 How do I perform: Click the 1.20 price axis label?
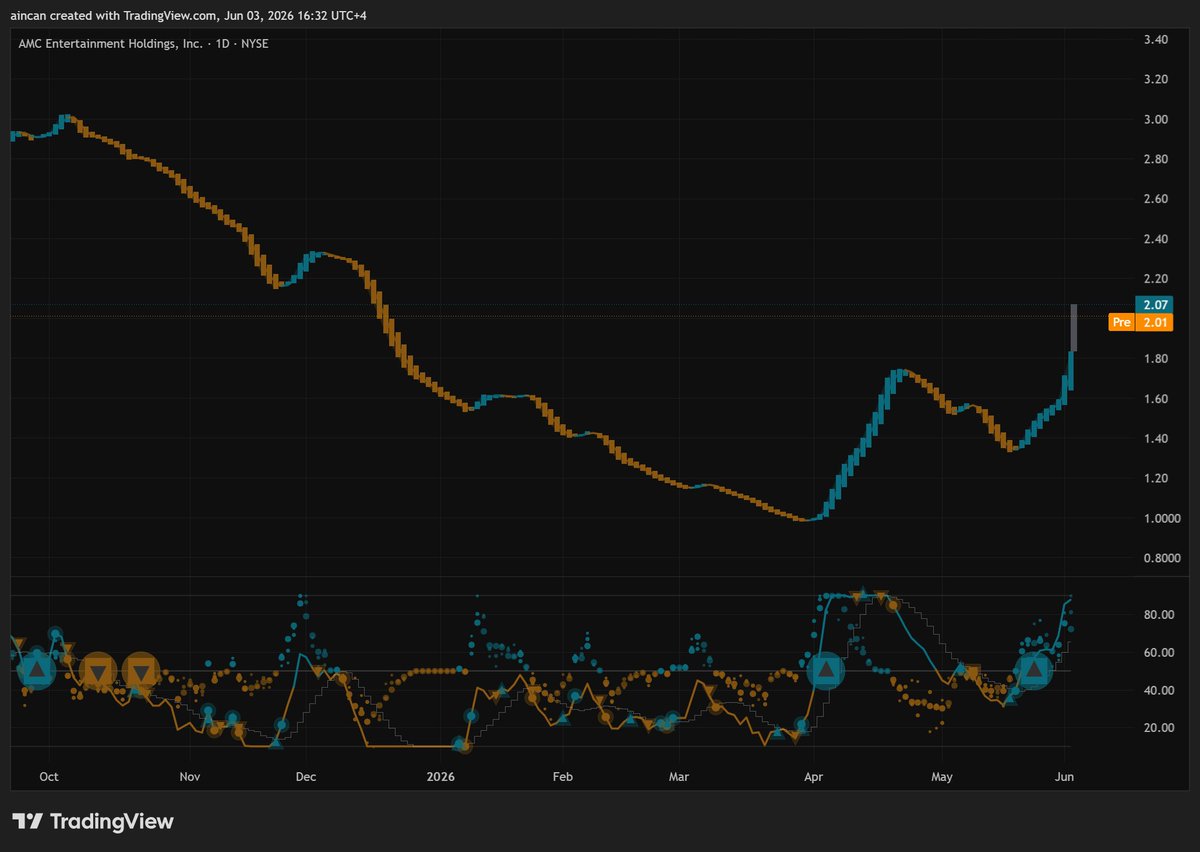pos(1157,479)
